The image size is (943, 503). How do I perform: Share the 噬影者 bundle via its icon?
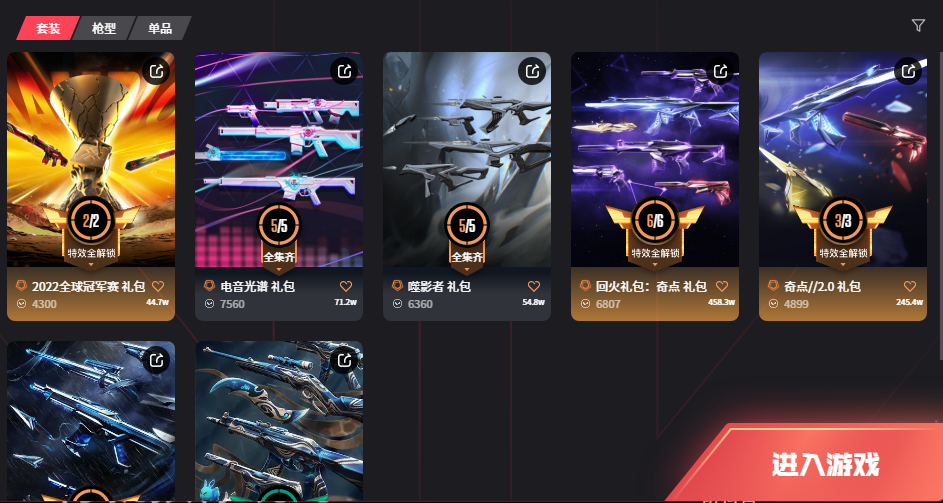(532, 72)
